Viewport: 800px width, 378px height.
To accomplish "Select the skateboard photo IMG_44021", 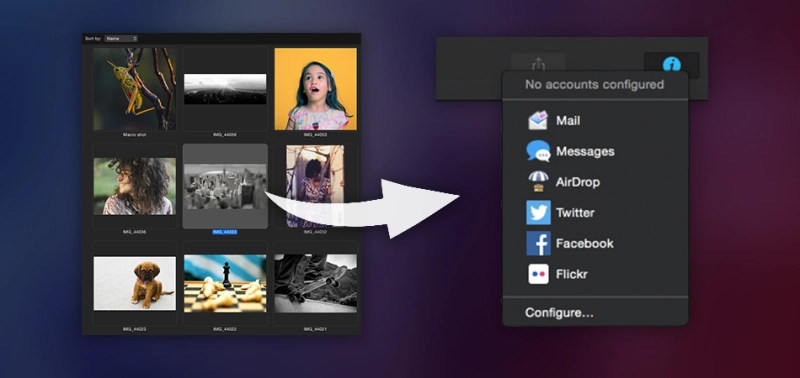I will coord(315,284).
